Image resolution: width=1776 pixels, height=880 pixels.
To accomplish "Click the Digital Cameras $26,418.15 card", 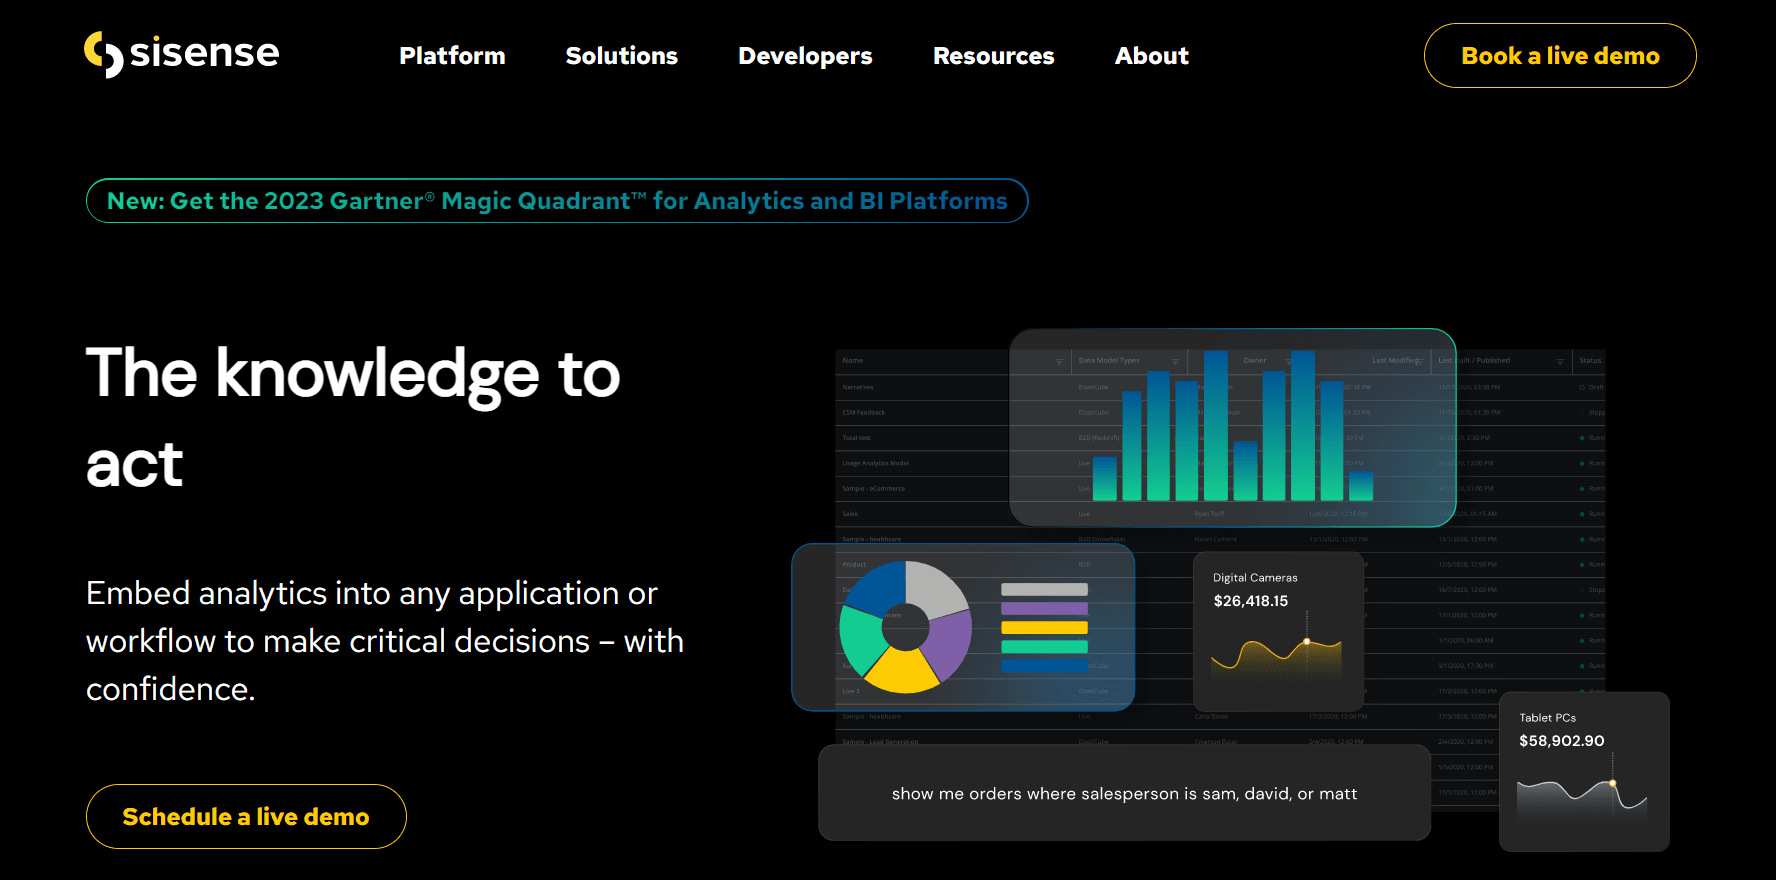I will click(1278, 631).
